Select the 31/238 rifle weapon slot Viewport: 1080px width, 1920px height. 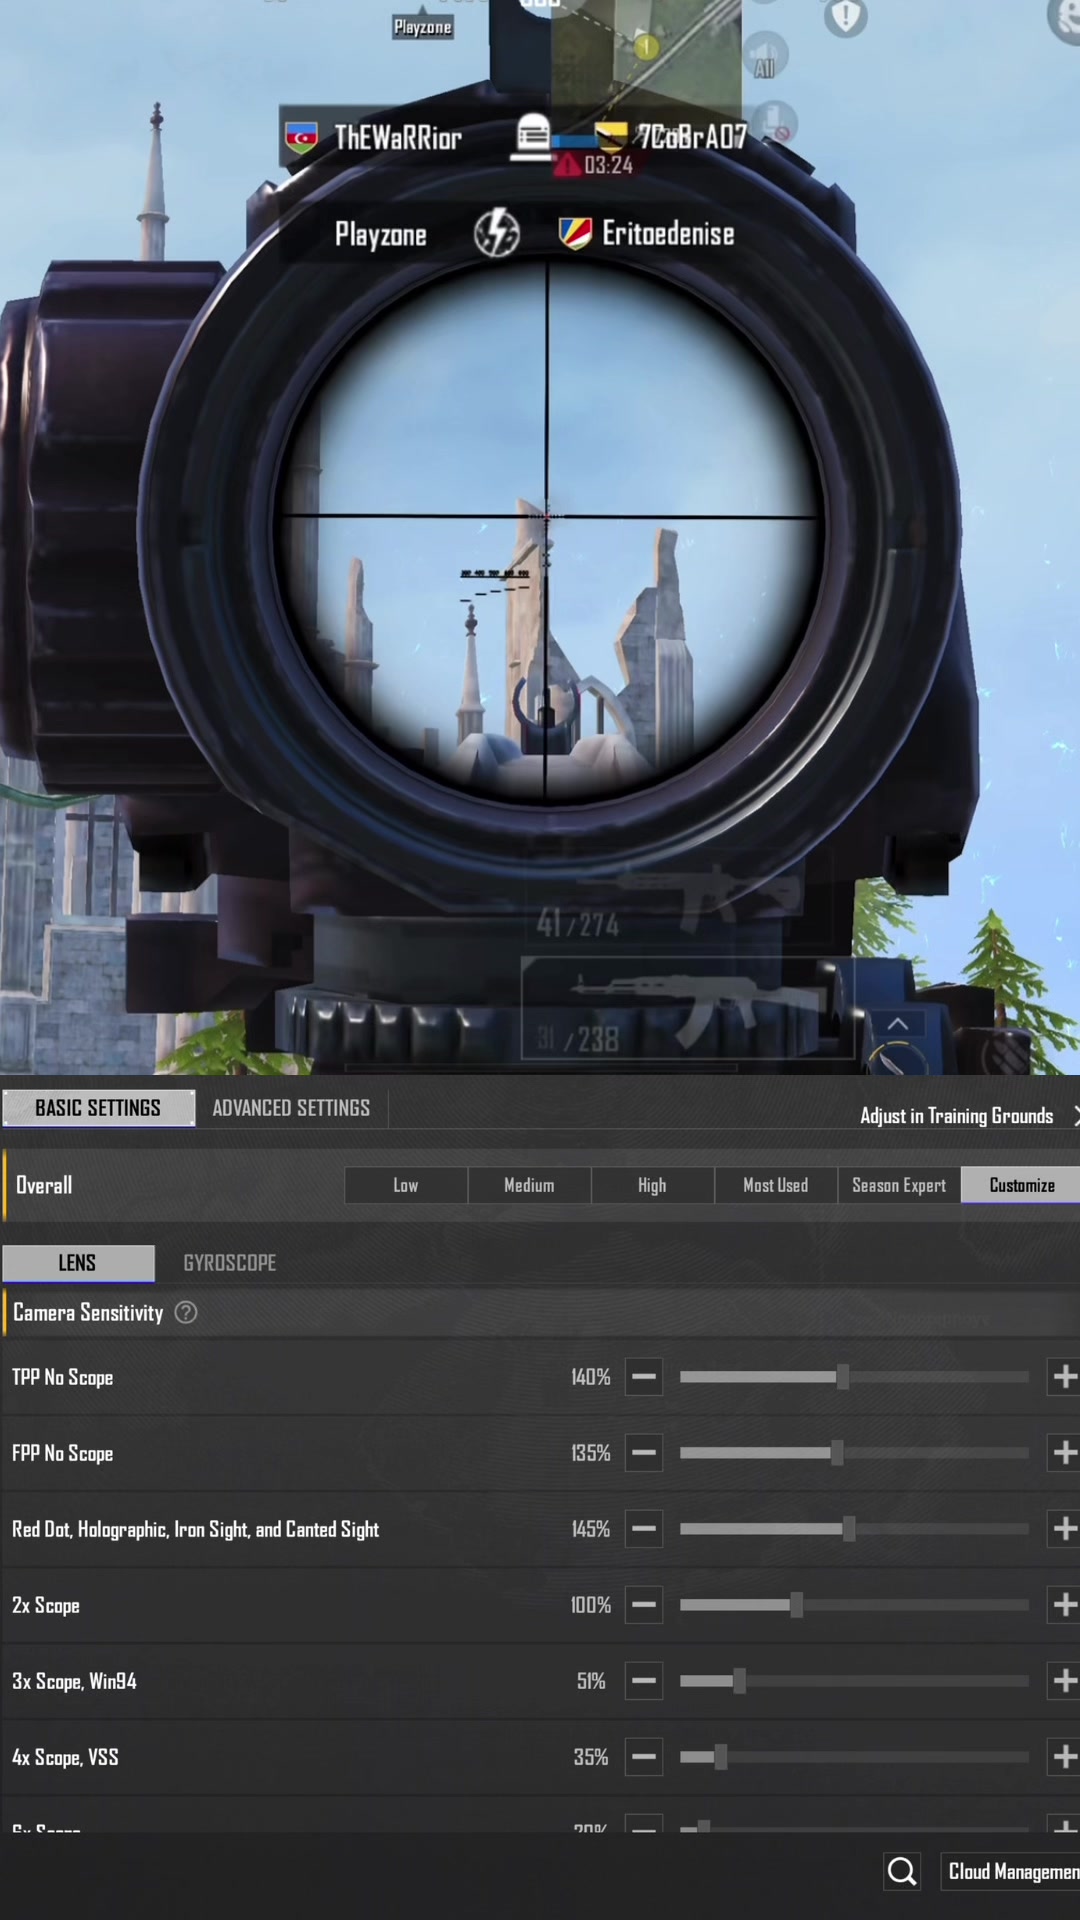coord(688,1008)
